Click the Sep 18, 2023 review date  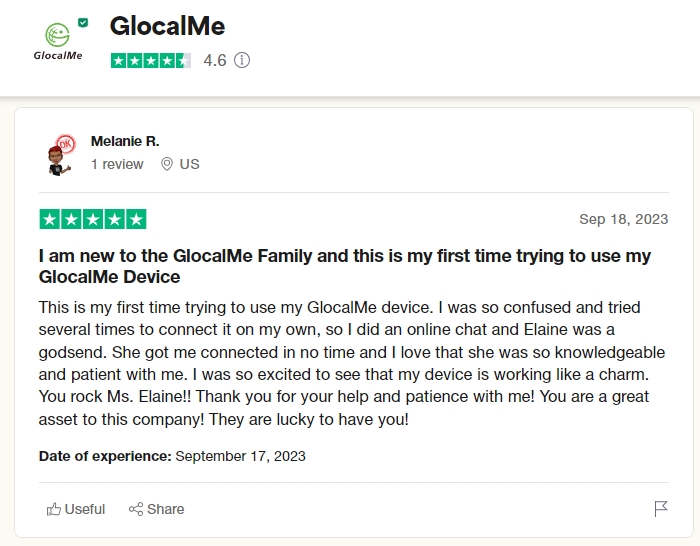click(624, 219)
